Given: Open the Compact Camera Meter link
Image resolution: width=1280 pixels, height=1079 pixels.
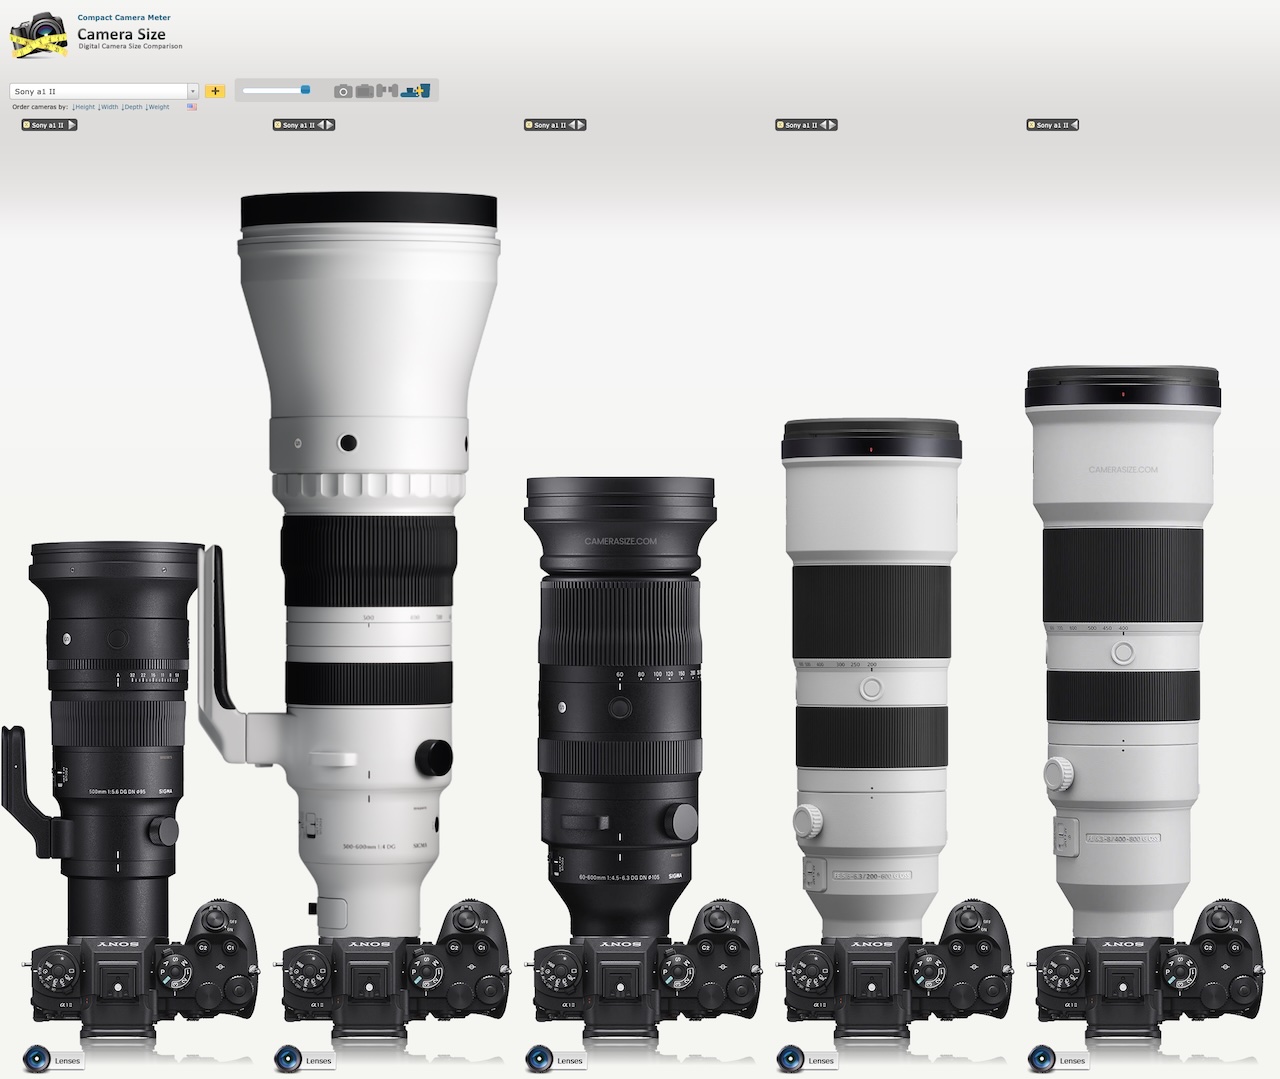Looking at the screenshot, I should tap(124, 18).
